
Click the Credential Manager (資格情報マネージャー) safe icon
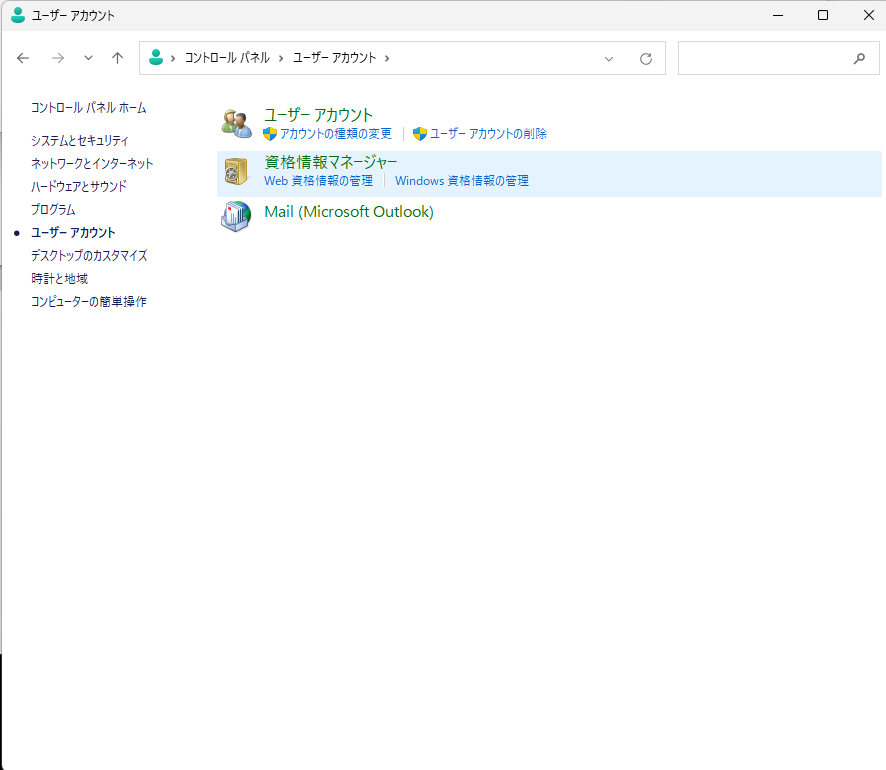[x=236, y=171]
